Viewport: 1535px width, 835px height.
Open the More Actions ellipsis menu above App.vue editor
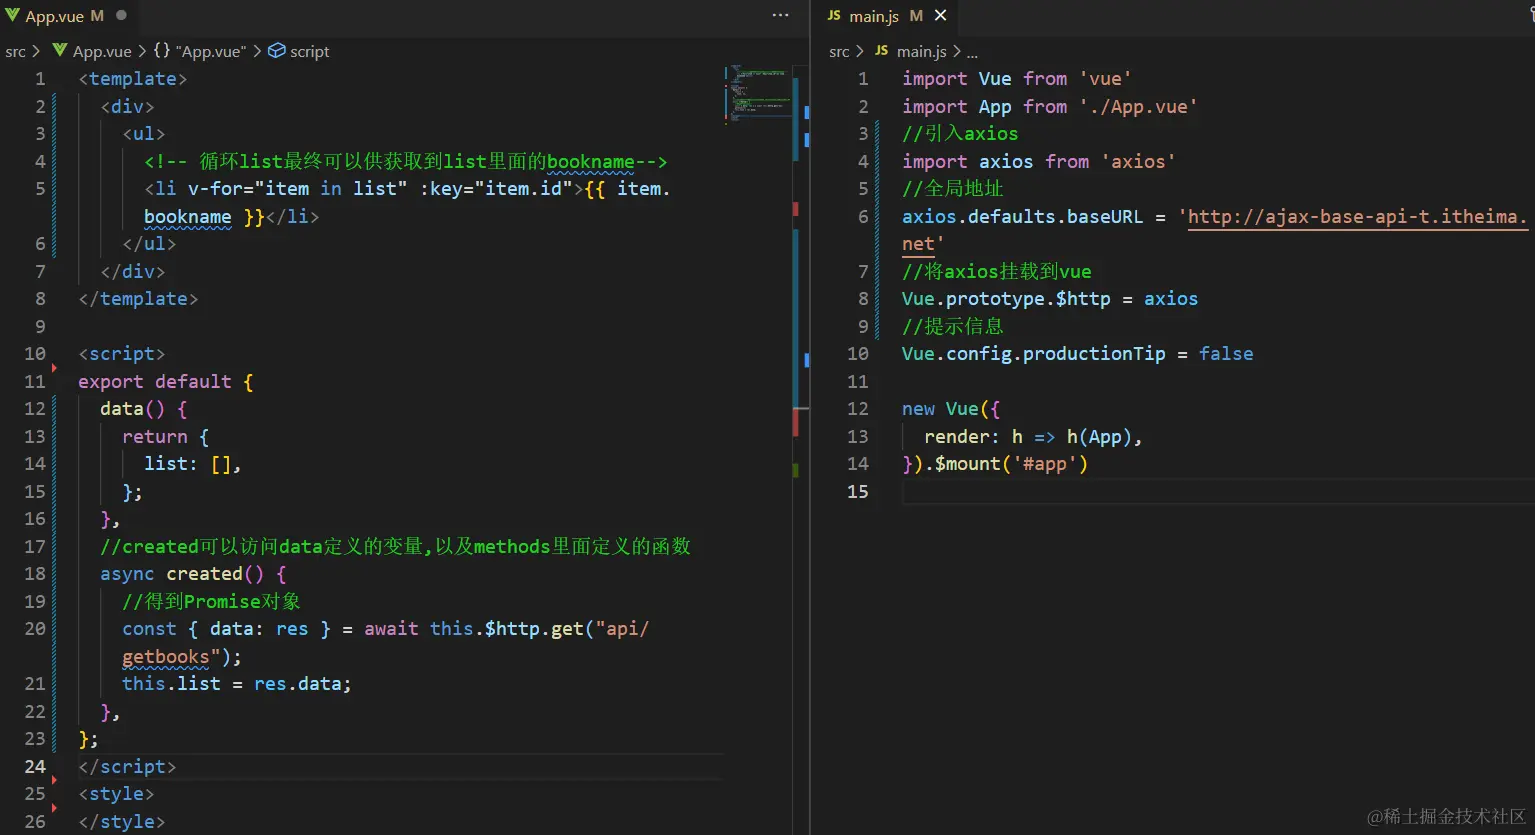click(x=781, y=15)
